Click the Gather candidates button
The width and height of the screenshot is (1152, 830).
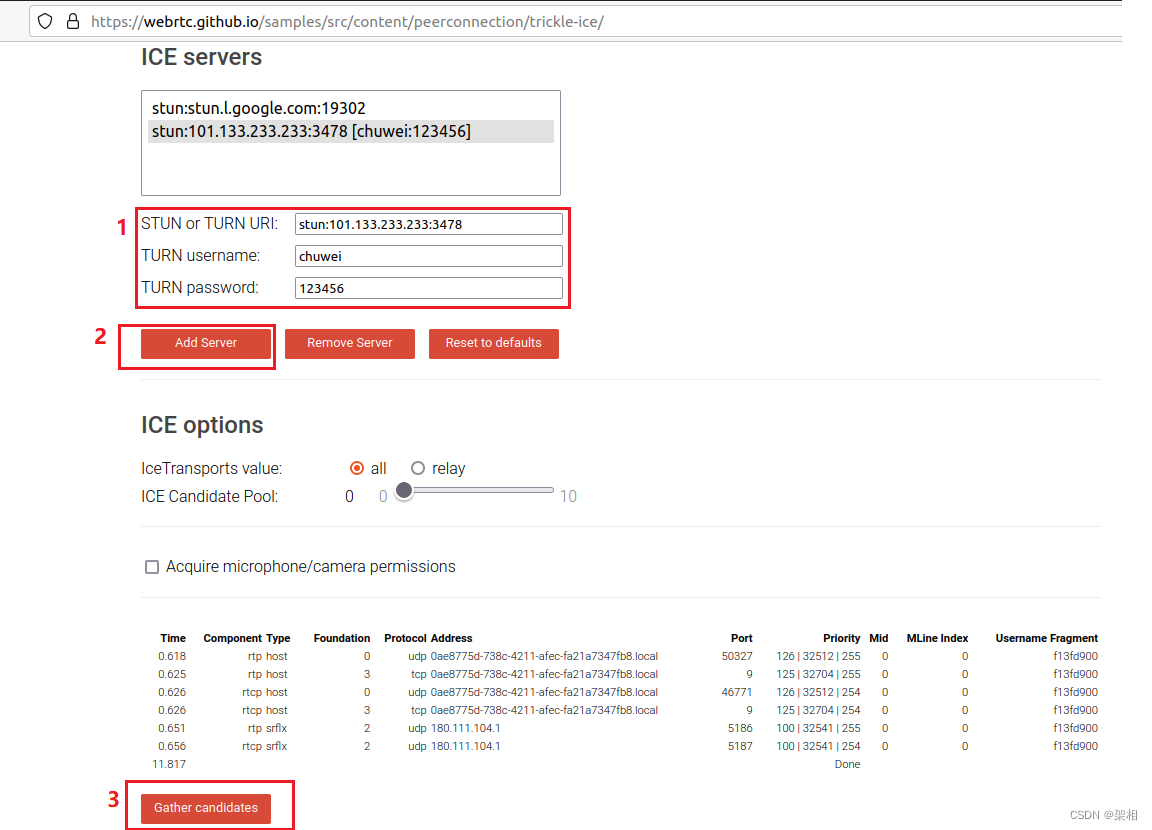point(206,808)
